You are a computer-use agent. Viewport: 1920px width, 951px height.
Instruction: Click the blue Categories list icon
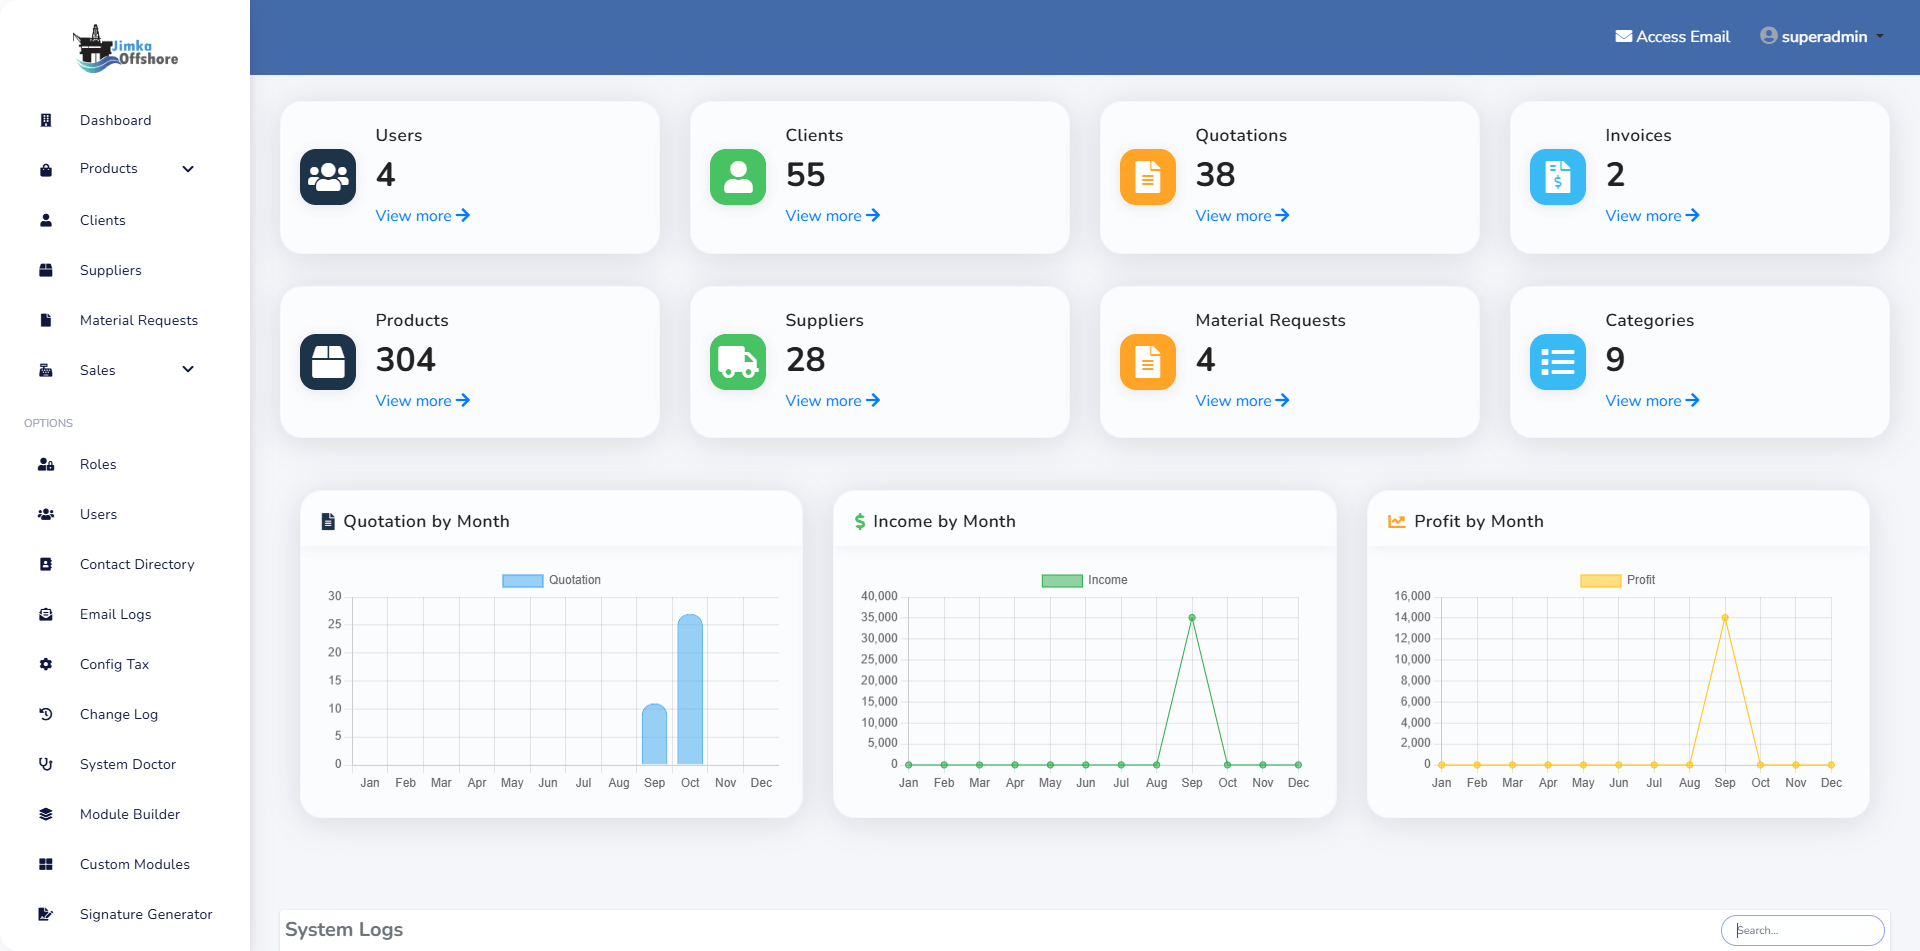click(1558, 362)
